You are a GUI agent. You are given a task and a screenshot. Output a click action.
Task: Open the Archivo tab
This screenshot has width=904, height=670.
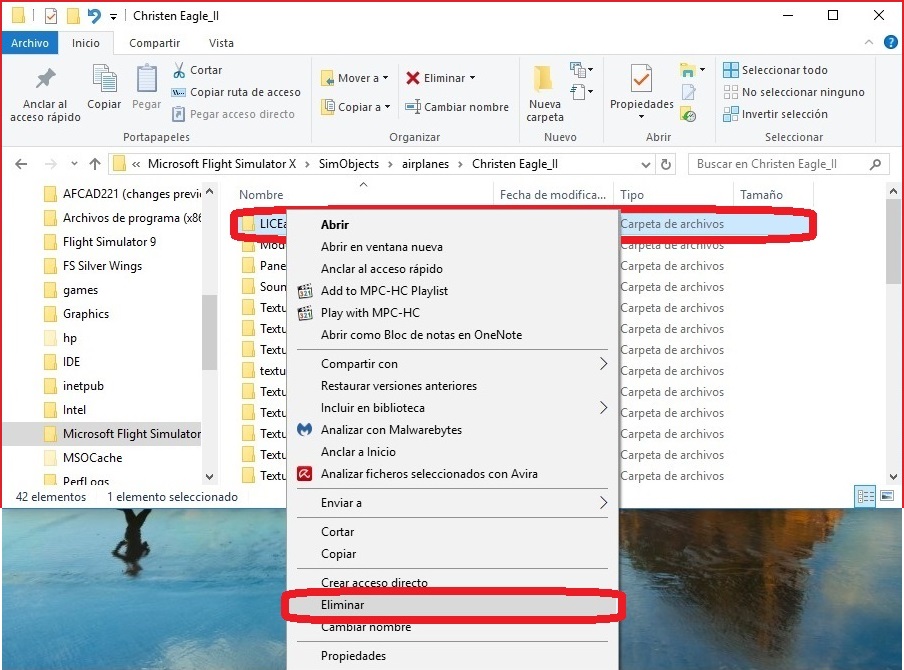coord(30,43)
